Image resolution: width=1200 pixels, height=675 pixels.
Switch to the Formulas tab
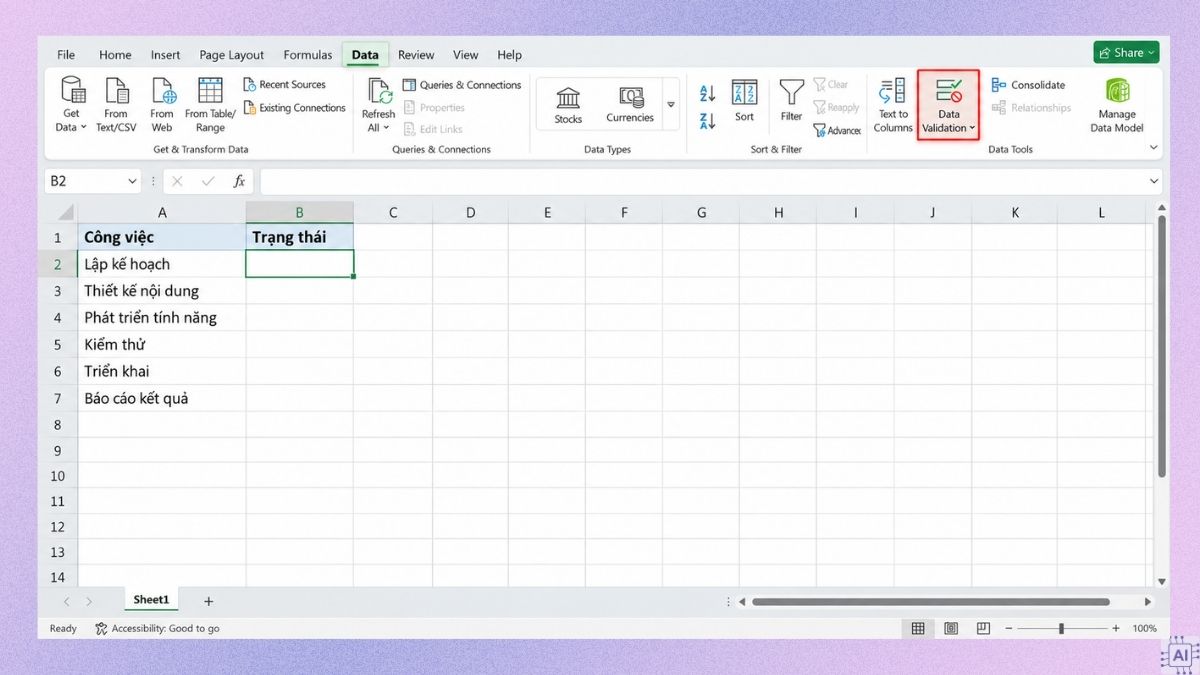coord(308,55)
